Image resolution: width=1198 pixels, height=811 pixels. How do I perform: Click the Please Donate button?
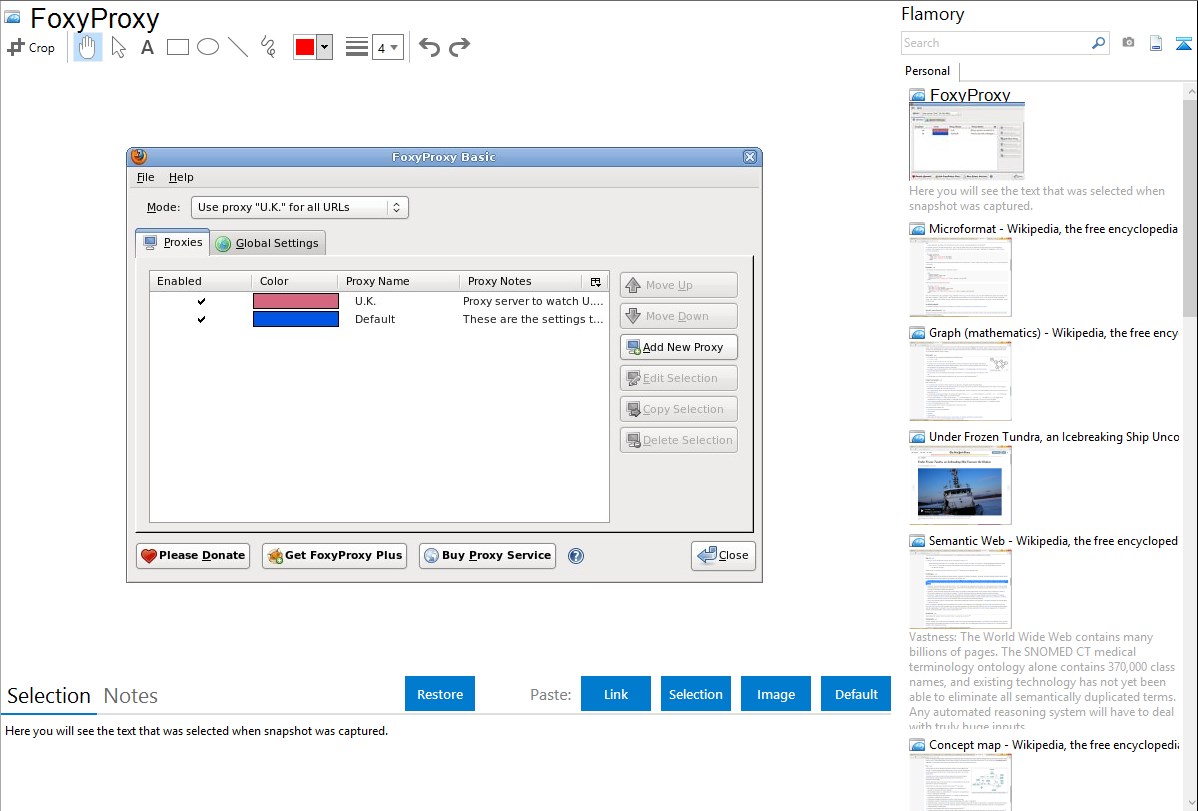coord(194,556)
